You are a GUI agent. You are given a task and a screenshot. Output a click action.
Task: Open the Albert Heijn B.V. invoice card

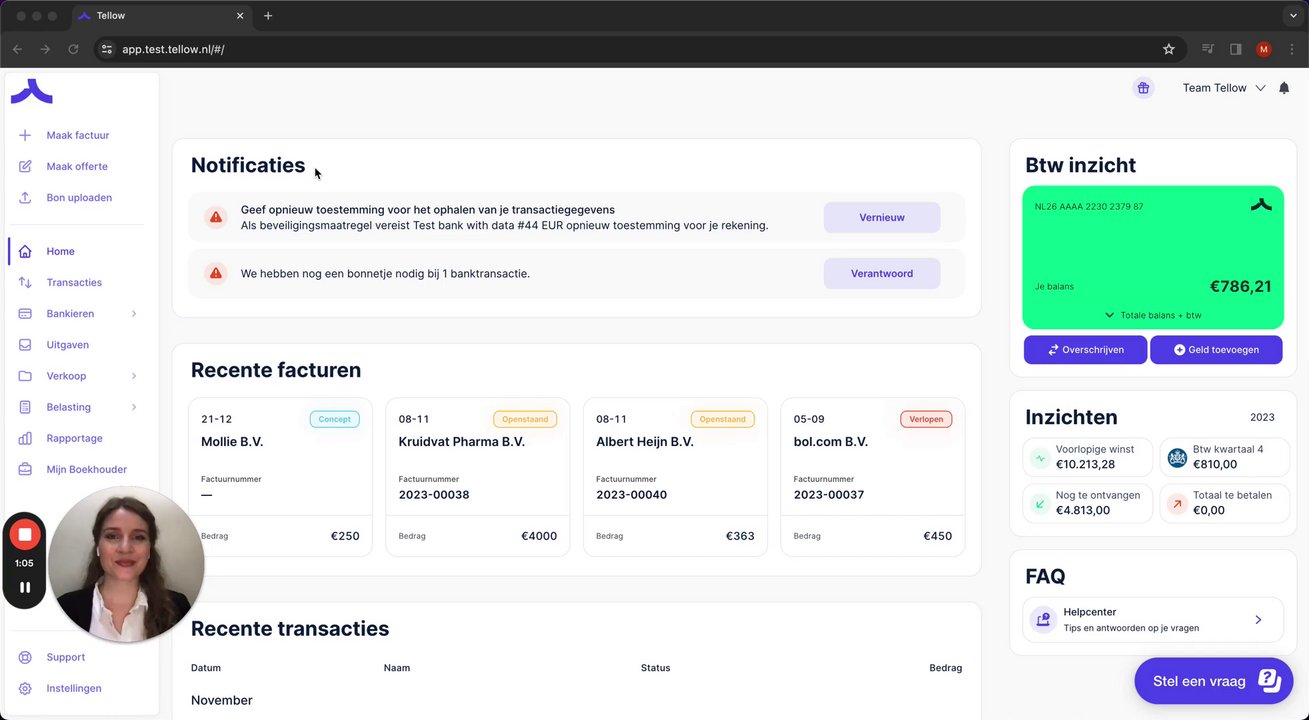675,477
